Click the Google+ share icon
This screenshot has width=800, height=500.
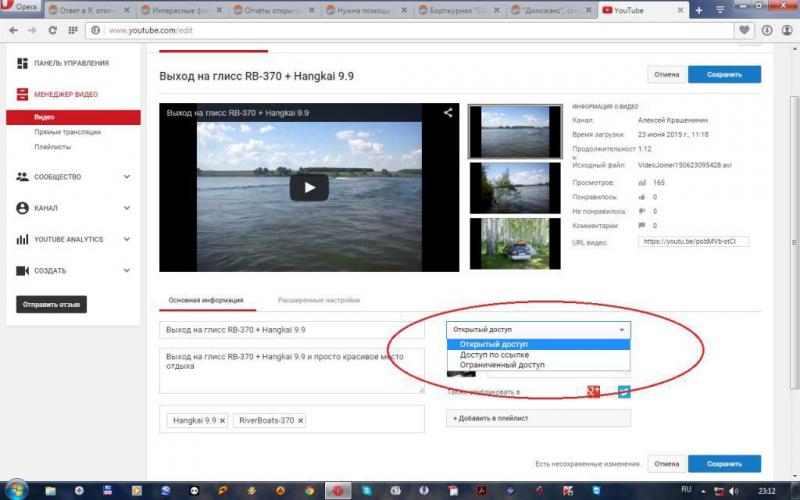pyautogui.click(x=593, y=391)
